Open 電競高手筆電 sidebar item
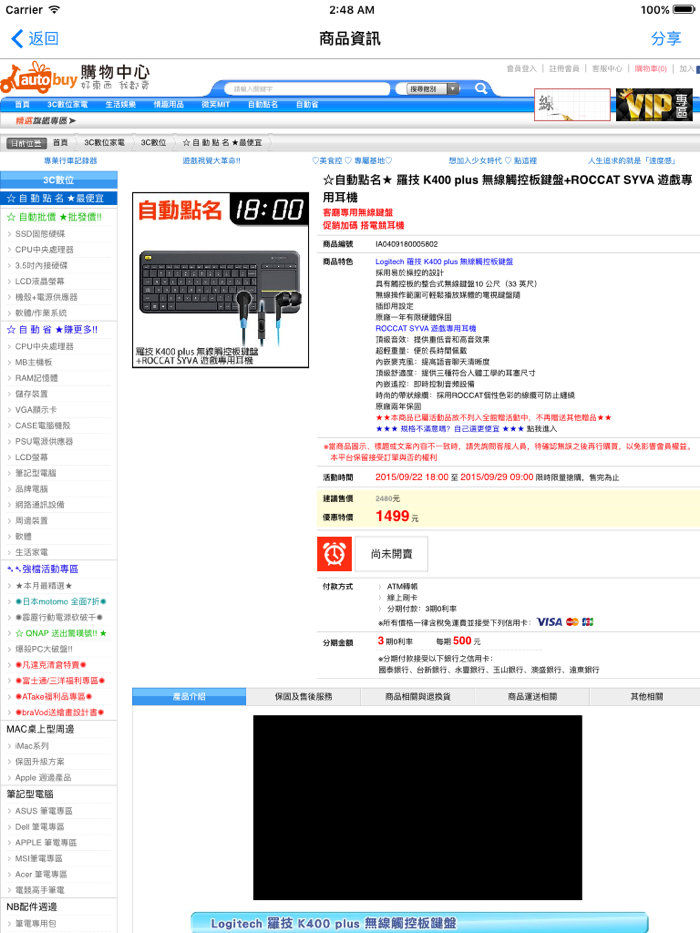This screenshot has width=700, height=933. [40, 890]
